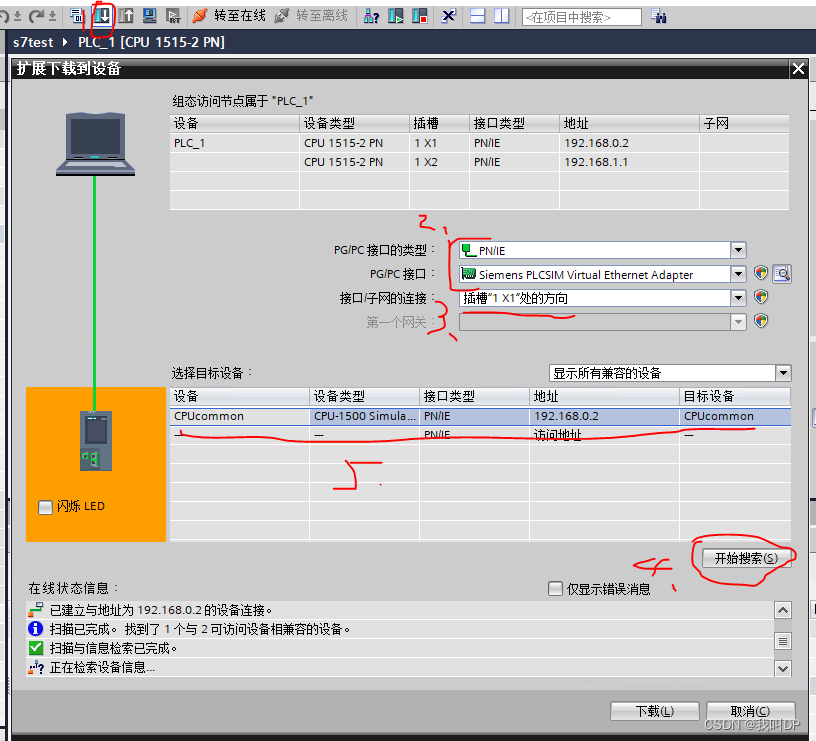
Task: Click 已建立与地址为 192.168.0.2 status message
Action: coord(161,610)
